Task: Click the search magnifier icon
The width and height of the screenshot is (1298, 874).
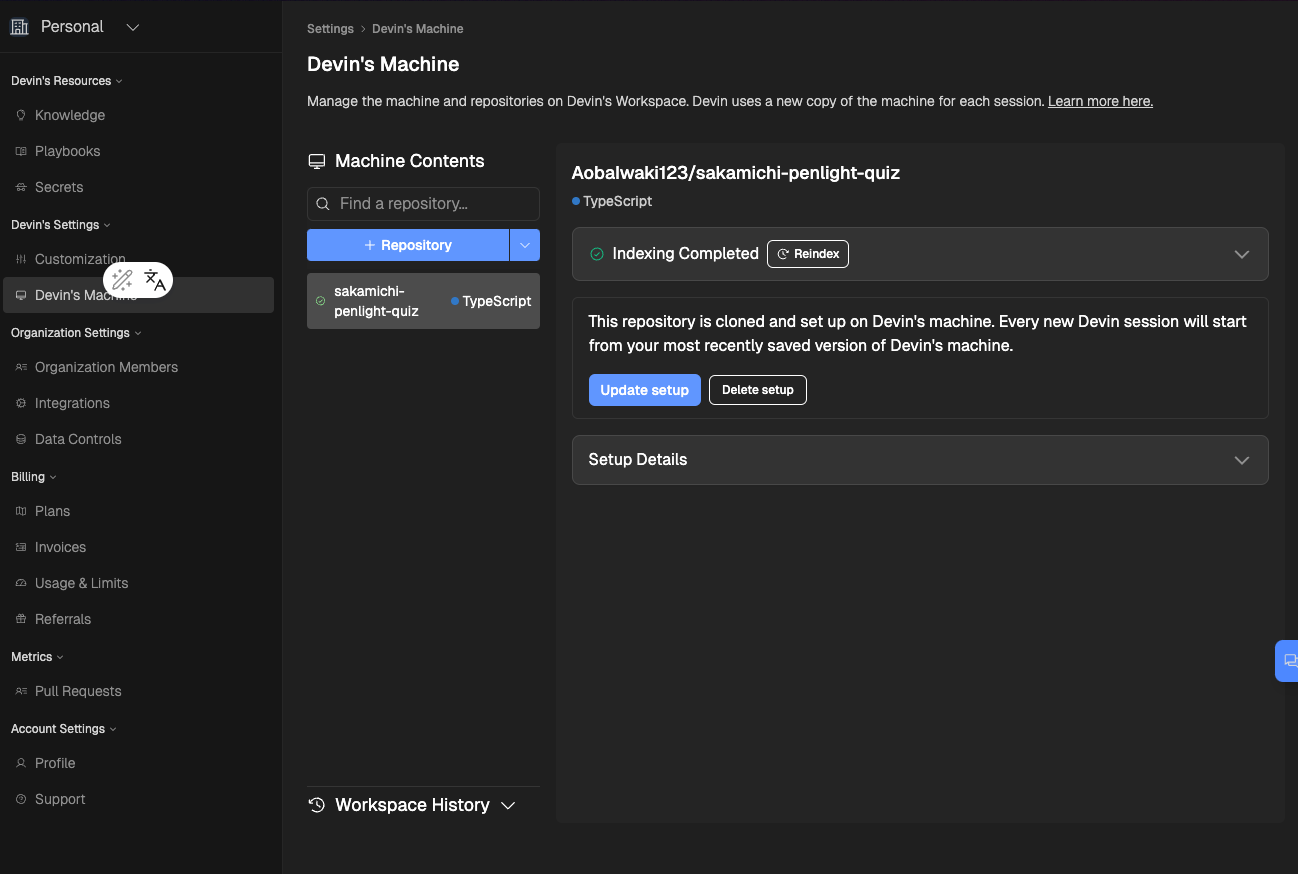Action: [323, 204]
